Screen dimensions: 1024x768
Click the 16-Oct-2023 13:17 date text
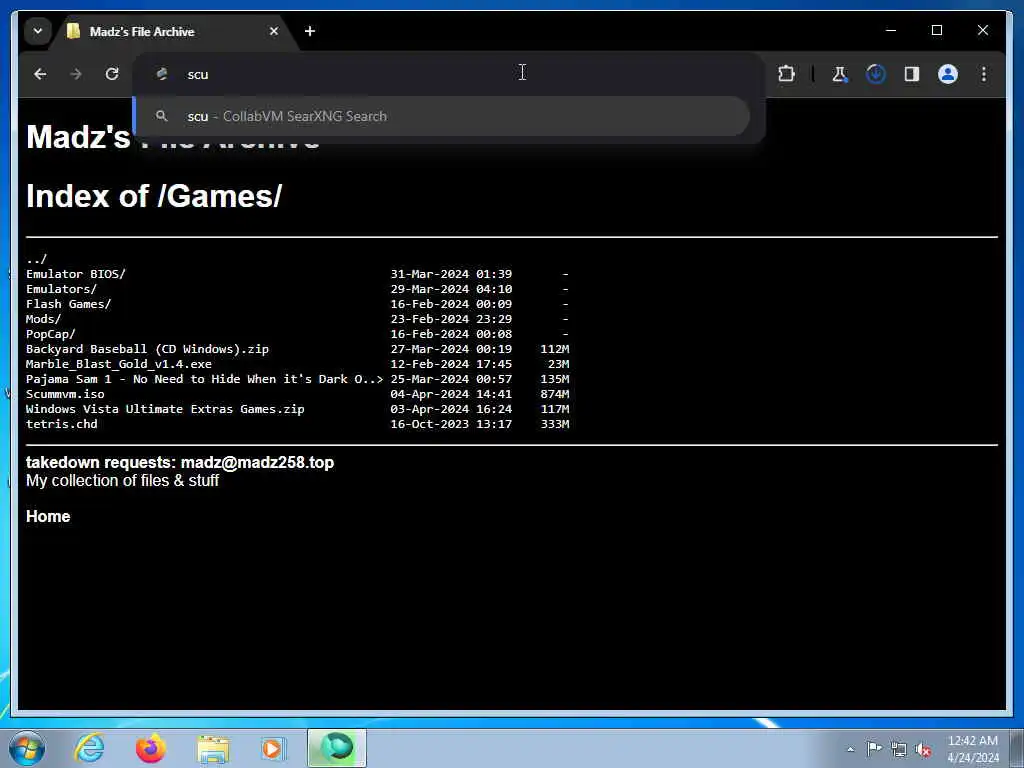click(x=451, y=424)
